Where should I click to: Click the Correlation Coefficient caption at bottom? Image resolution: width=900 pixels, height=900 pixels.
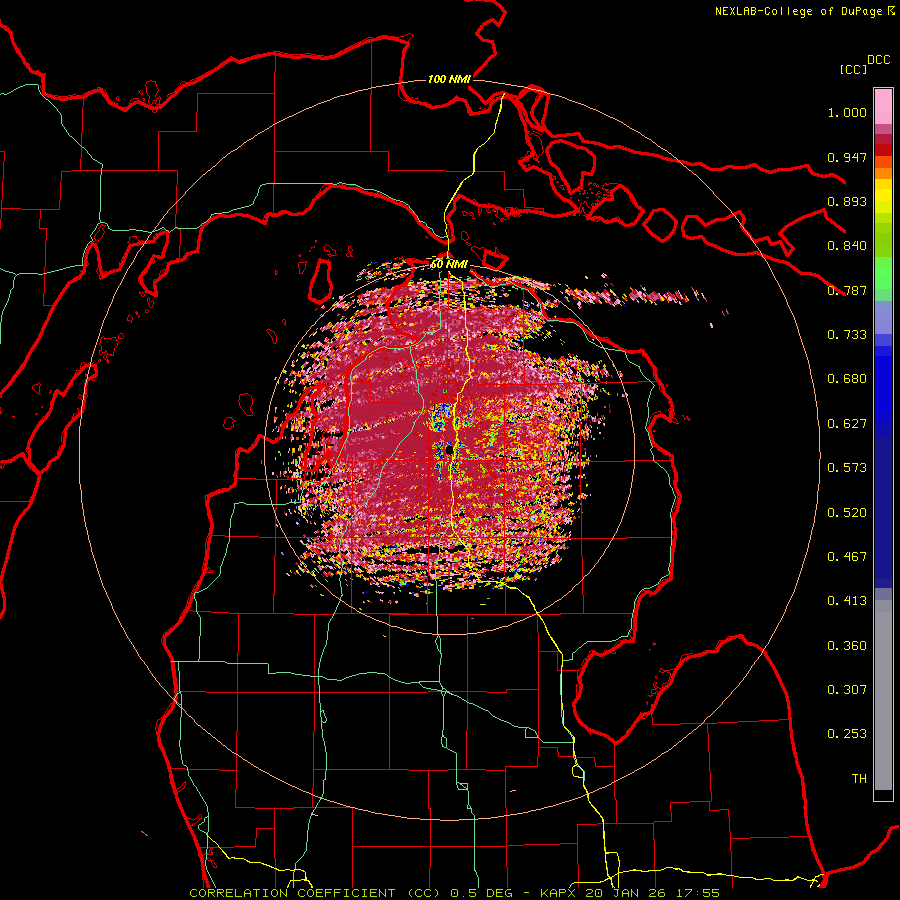(455, 893)
